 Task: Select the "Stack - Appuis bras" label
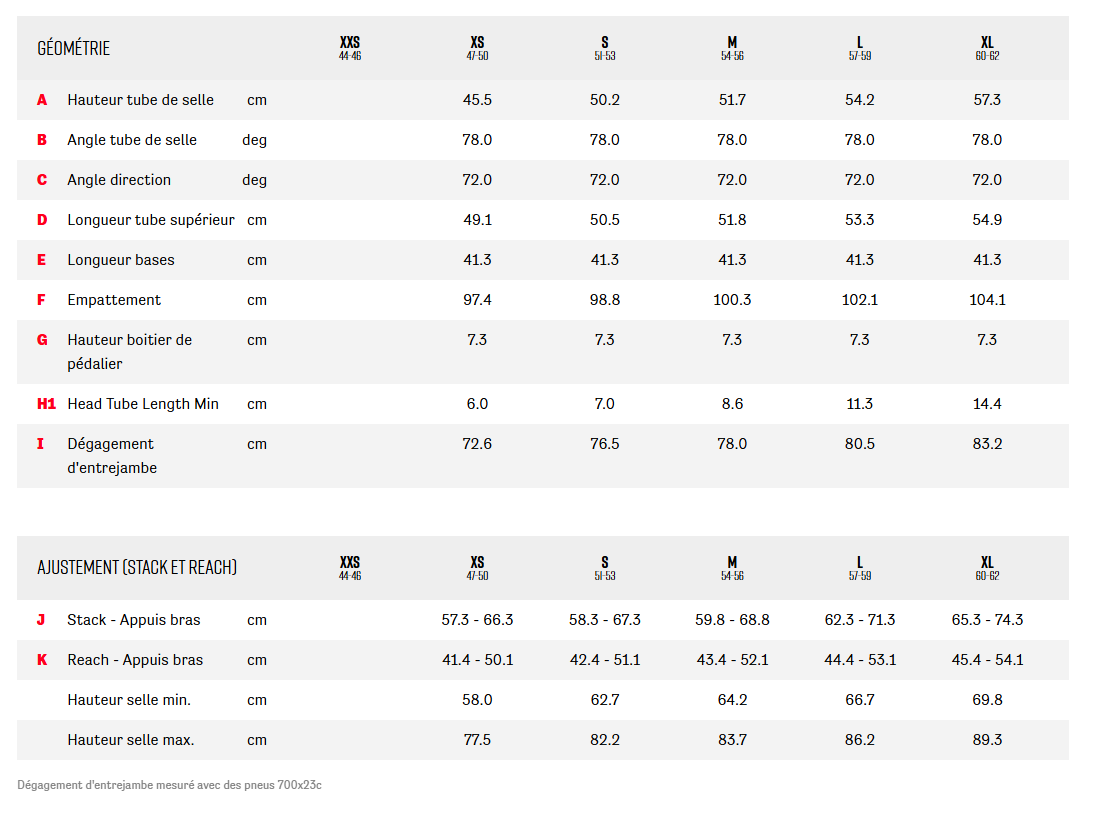click(x=134, y=620)
